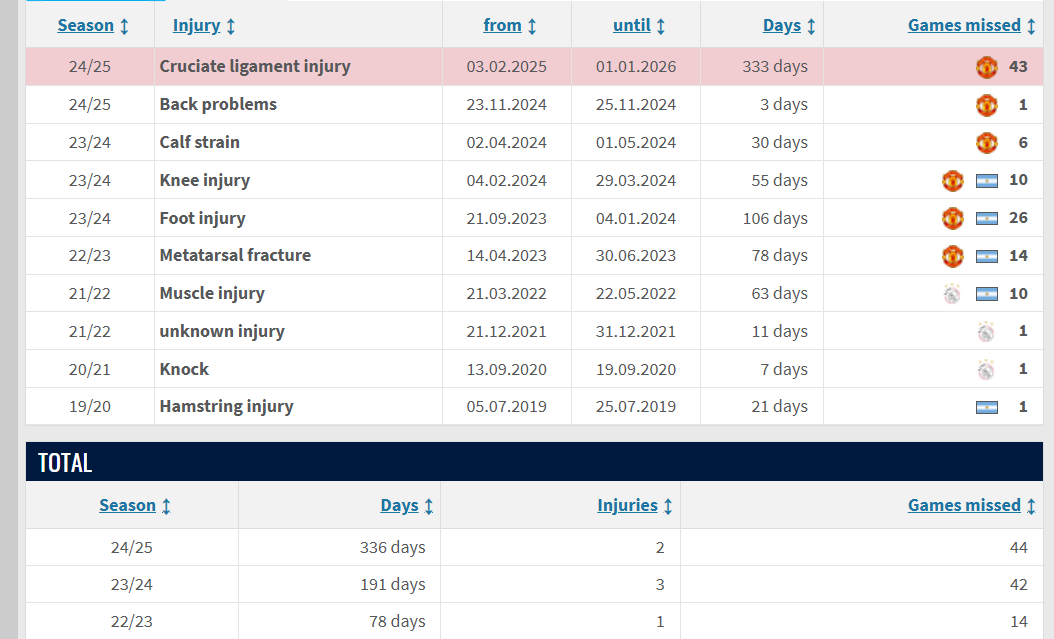Image resolution: width=1054 pixels, height=639 pixels.
Task: Sort injuries by from date
Action: tap(510, 26)
